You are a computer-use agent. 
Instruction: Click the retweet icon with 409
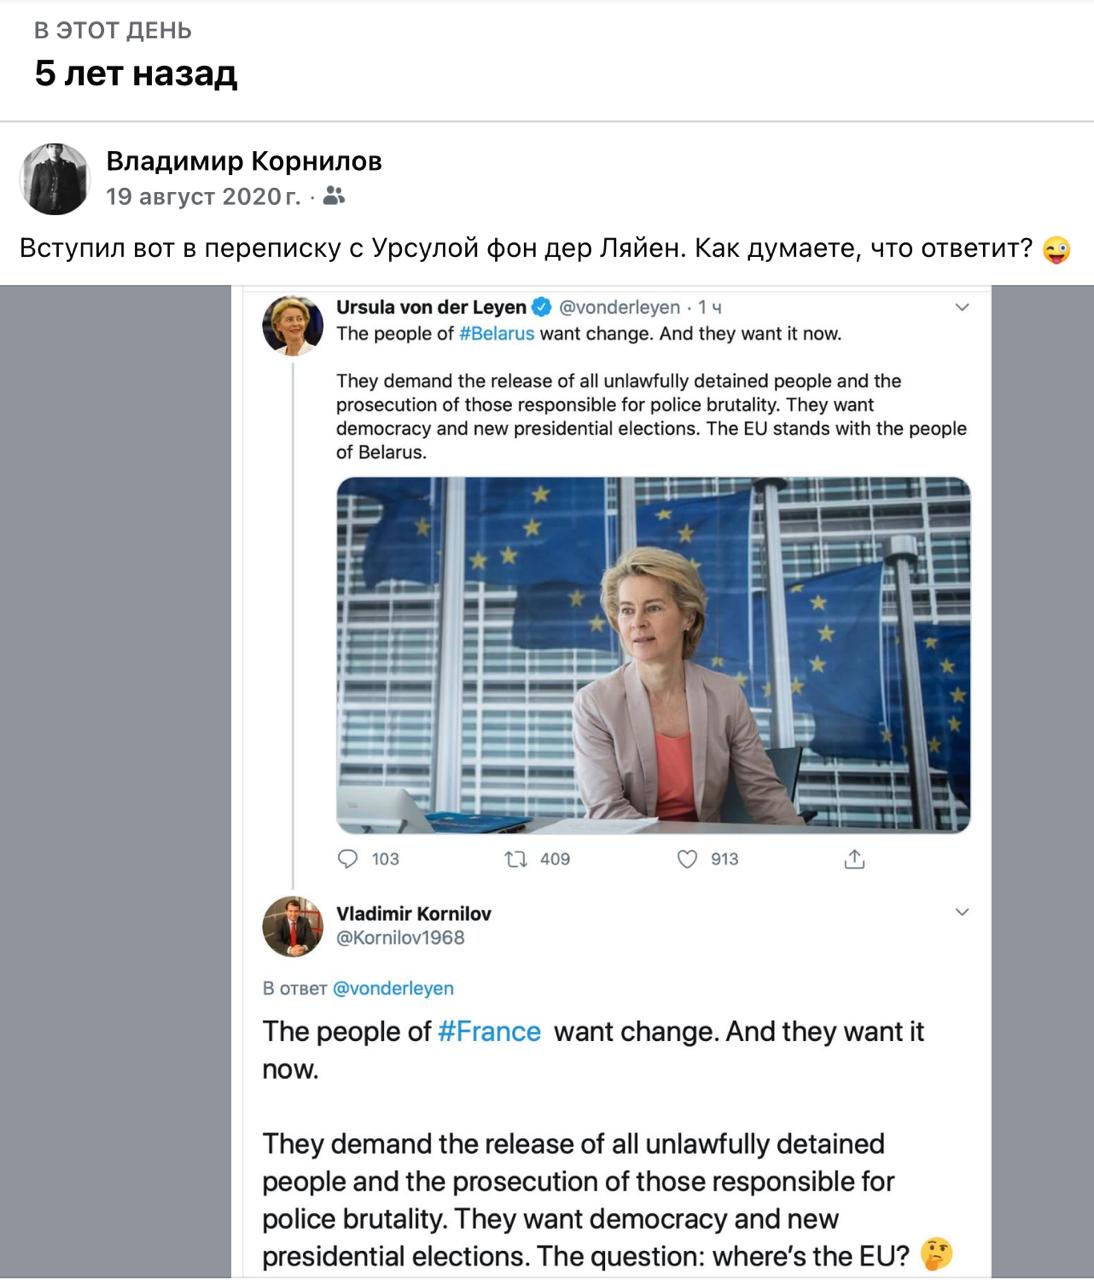point(516,859)
